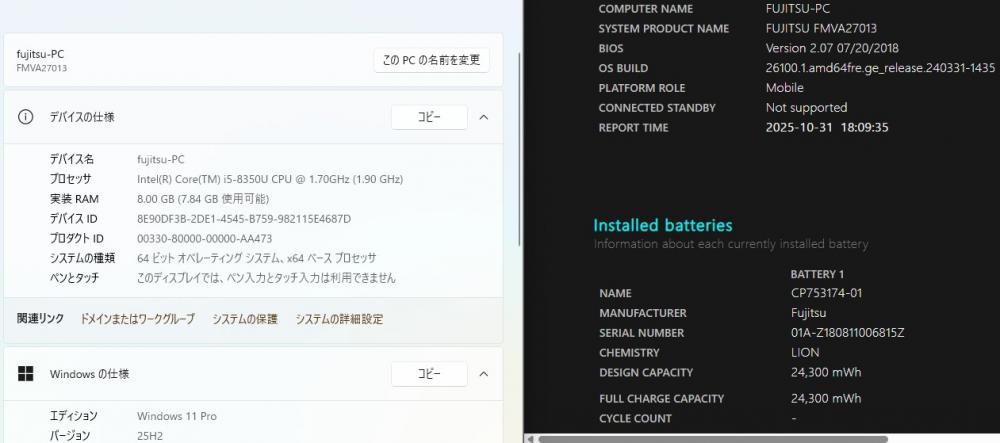Open the システムの詳細設定 link

point(339,319)
